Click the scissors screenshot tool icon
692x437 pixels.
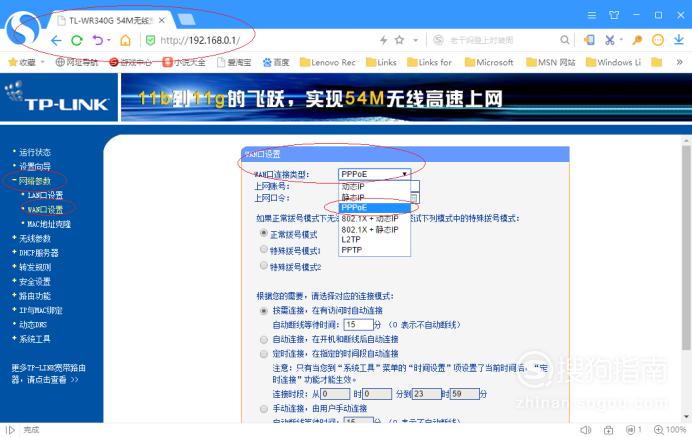point(609,40)
